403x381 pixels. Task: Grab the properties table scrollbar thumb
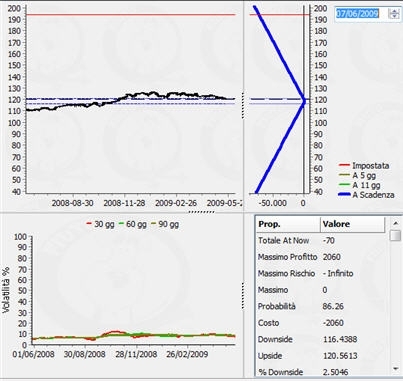pyautogui.click(x=396, y=235)
